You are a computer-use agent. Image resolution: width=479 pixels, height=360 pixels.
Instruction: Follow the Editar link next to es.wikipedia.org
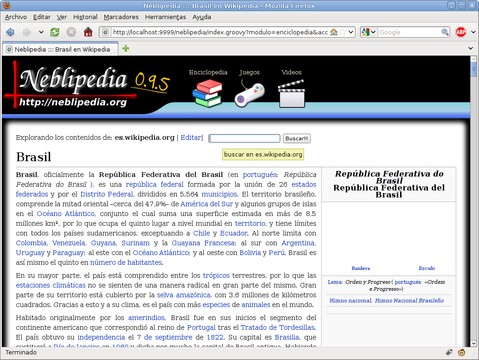(x=191, y=138)
